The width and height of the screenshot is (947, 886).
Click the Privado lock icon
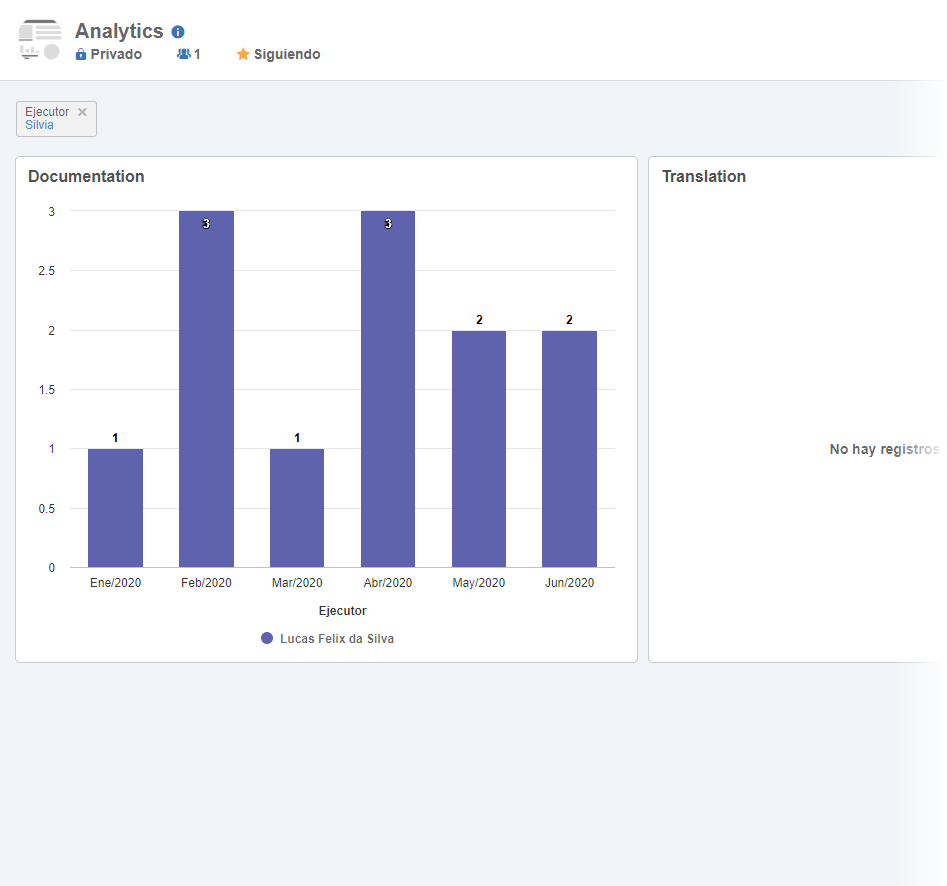coord(80,54)
